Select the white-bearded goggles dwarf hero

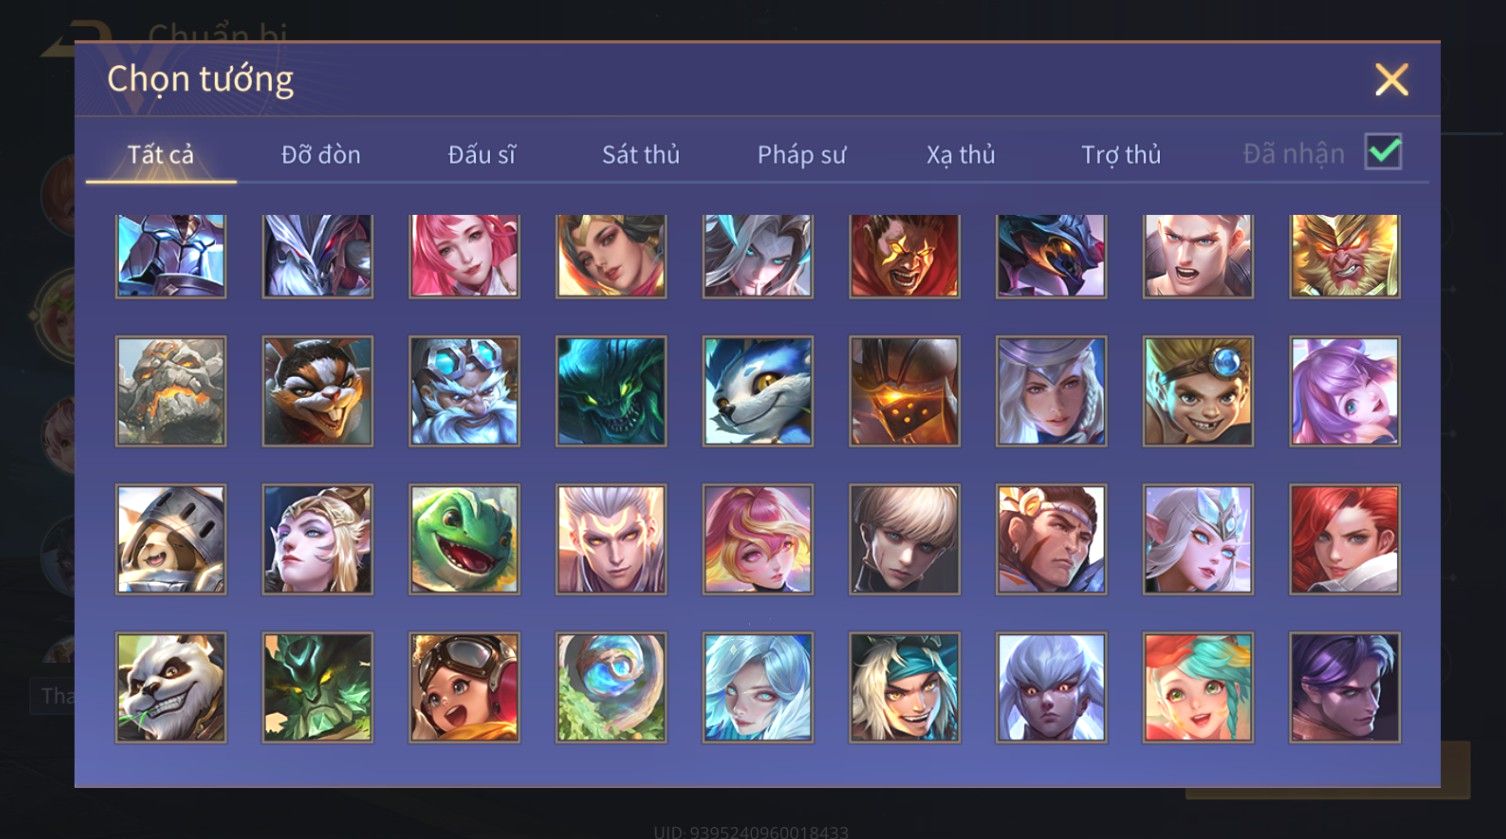tap(464, 391)
